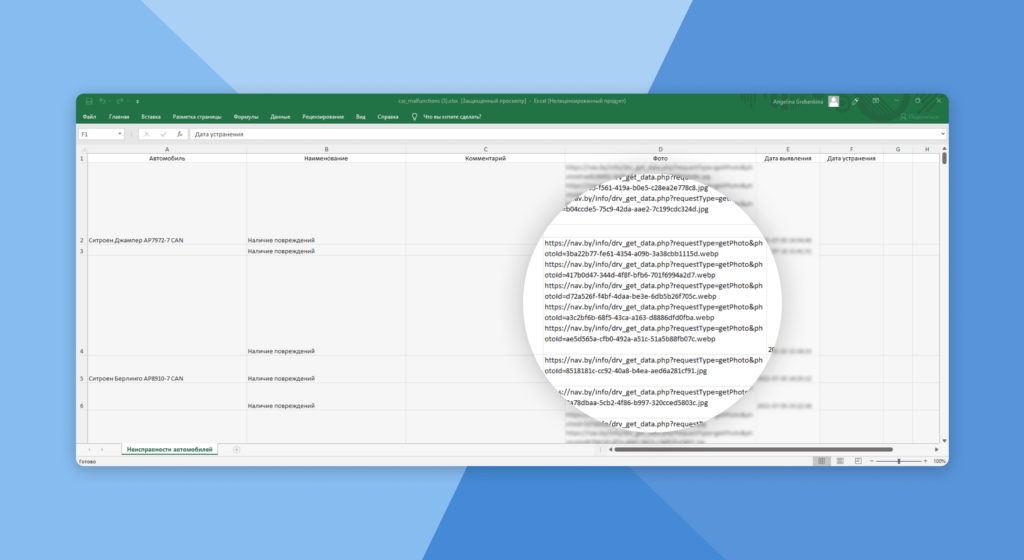Click the lightbulb 'Что вы хотите сделать?' search
1024x560 pixels.
(x=446, y=117)
